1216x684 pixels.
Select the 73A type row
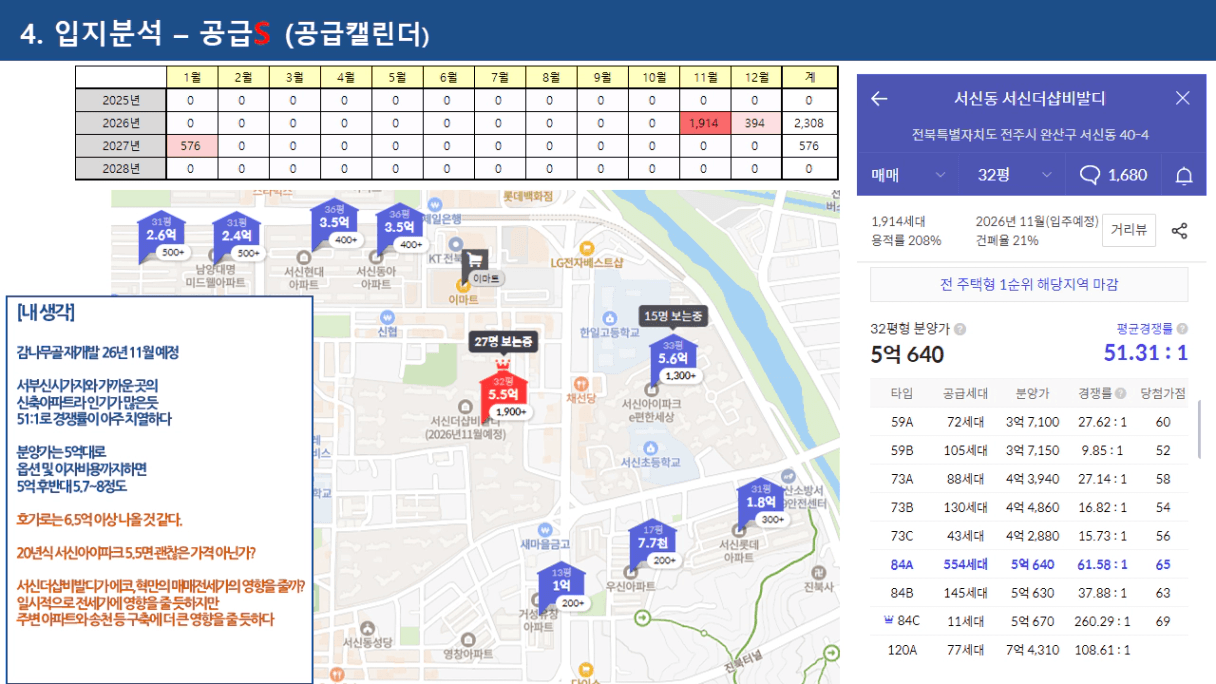[1029, 479]
